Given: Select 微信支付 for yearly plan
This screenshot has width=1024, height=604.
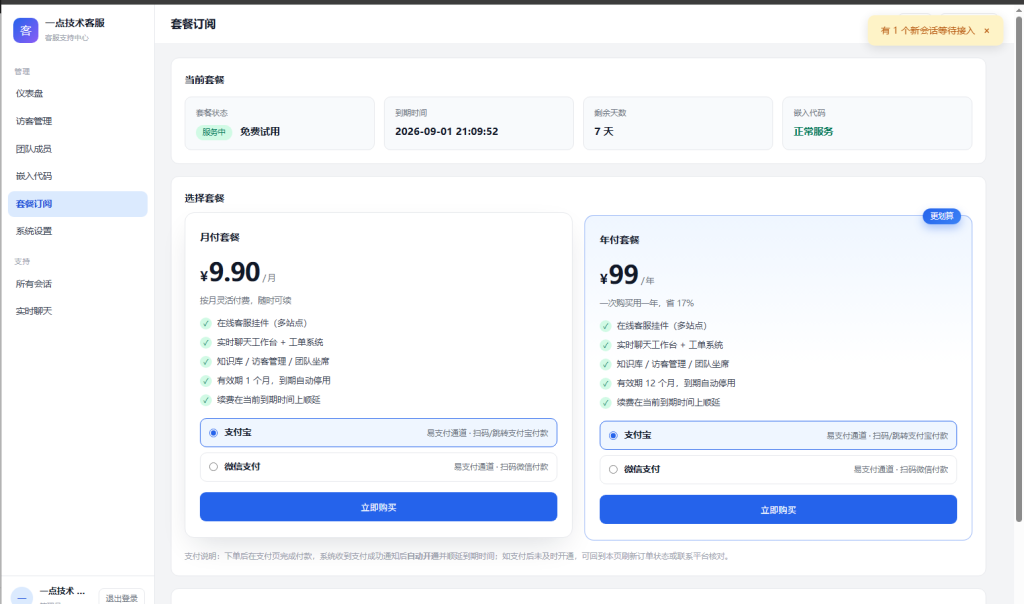Looking at the screenshot, I should point(778,469).
